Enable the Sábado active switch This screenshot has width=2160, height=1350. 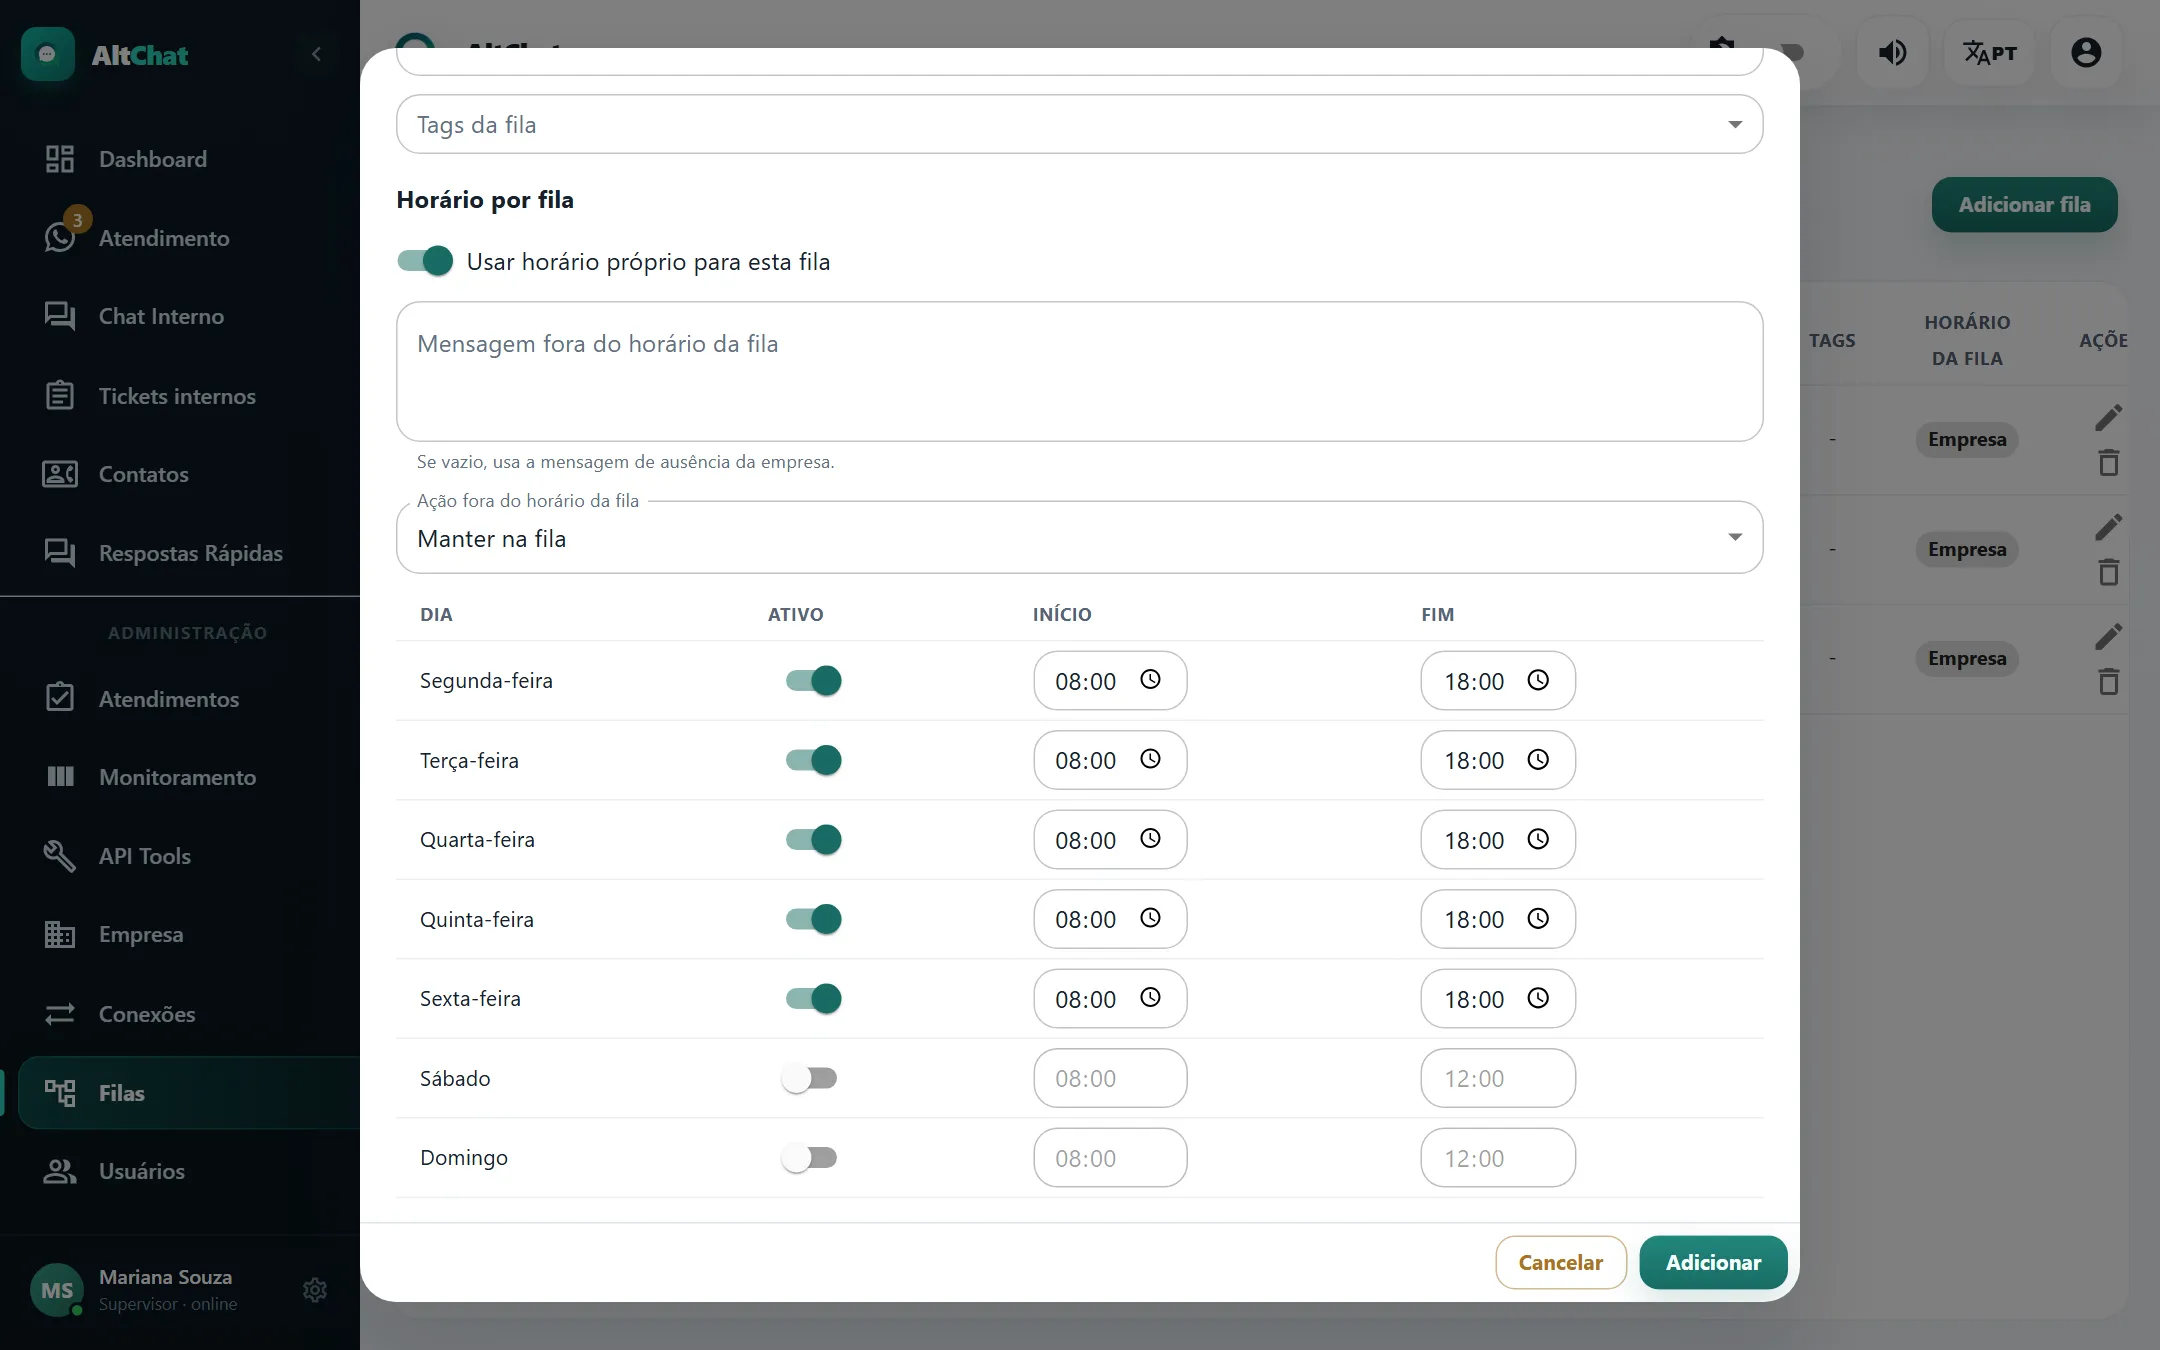click(x=809, y=1078)
